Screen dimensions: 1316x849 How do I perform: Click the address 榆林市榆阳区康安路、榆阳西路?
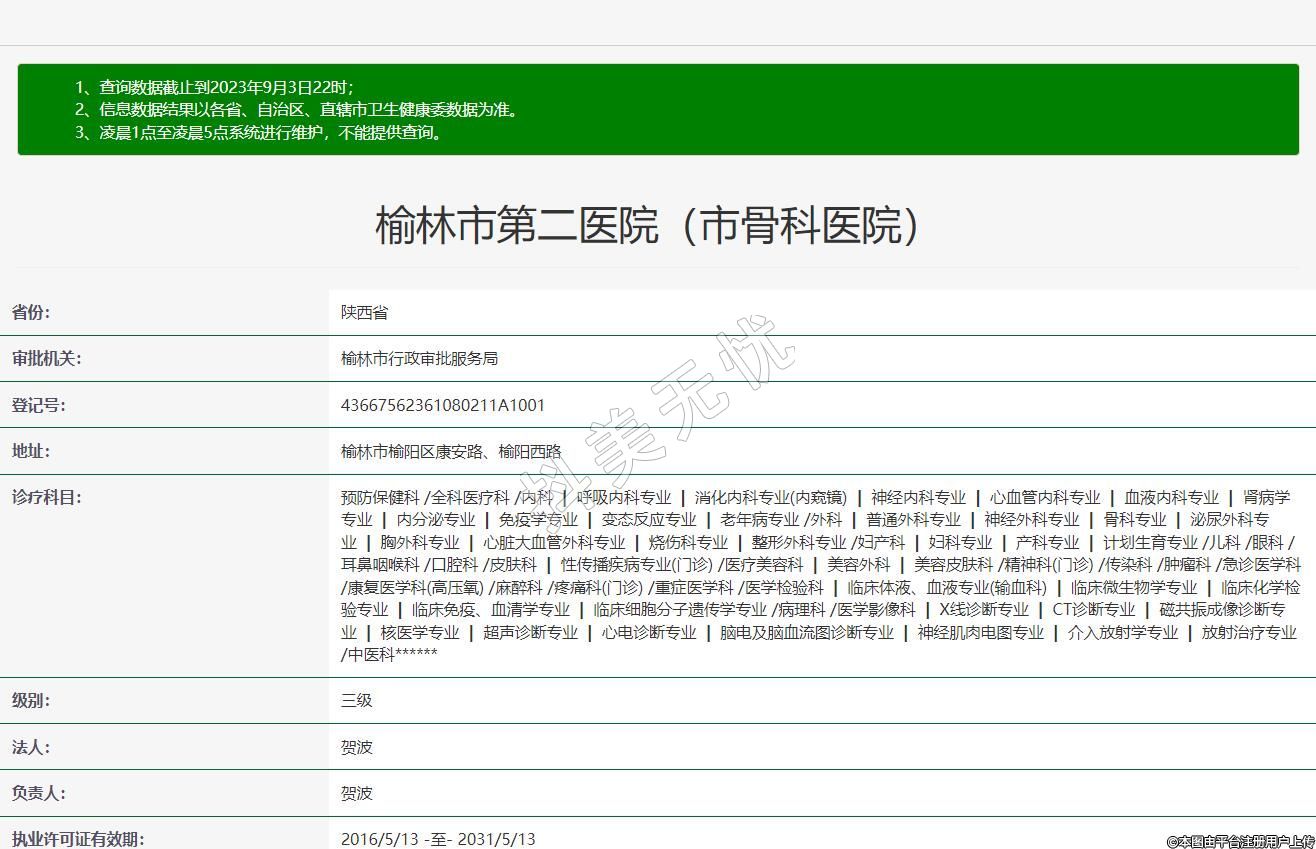tap(451, 451)
